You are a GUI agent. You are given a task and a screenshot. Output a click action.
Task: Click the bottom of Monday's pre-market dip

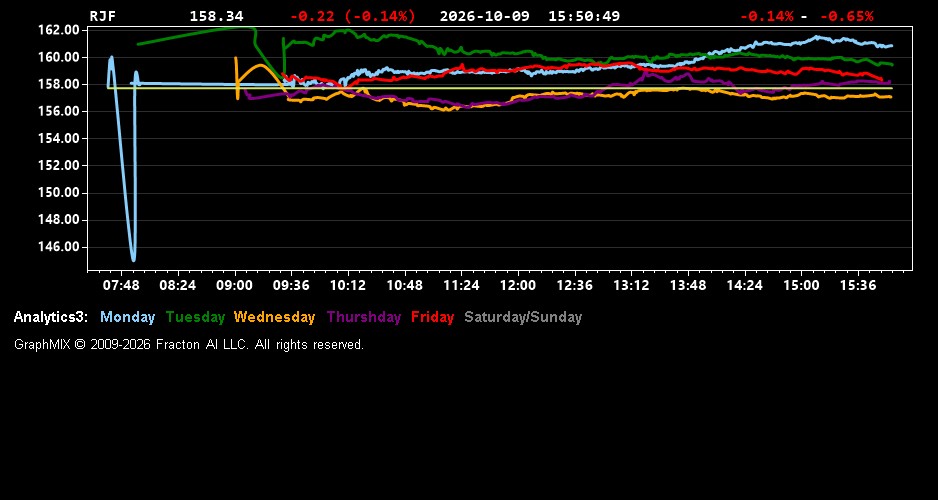133,260
